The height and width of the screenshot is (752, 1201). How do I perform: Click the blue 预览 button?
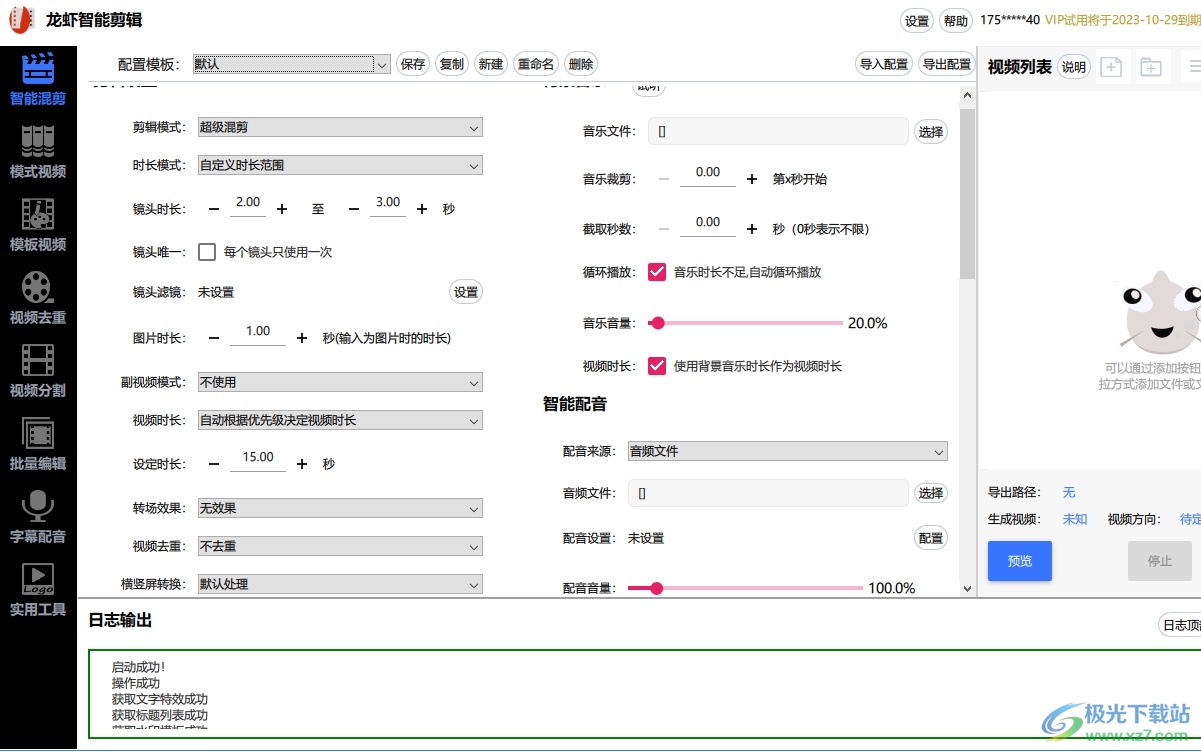click(x=1020, y=561)
